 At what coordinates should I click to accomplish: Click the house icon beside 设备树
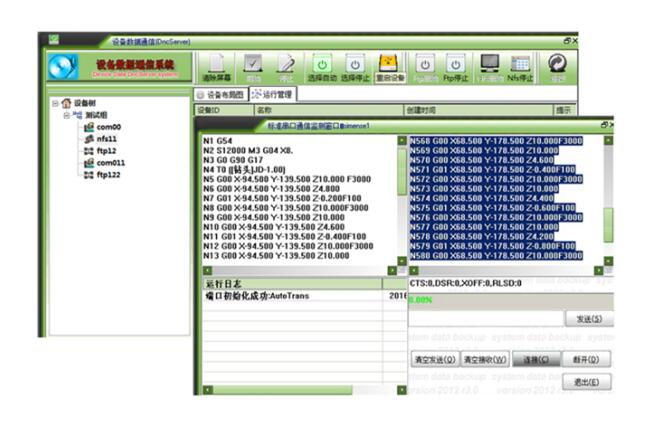coord(66,103)
